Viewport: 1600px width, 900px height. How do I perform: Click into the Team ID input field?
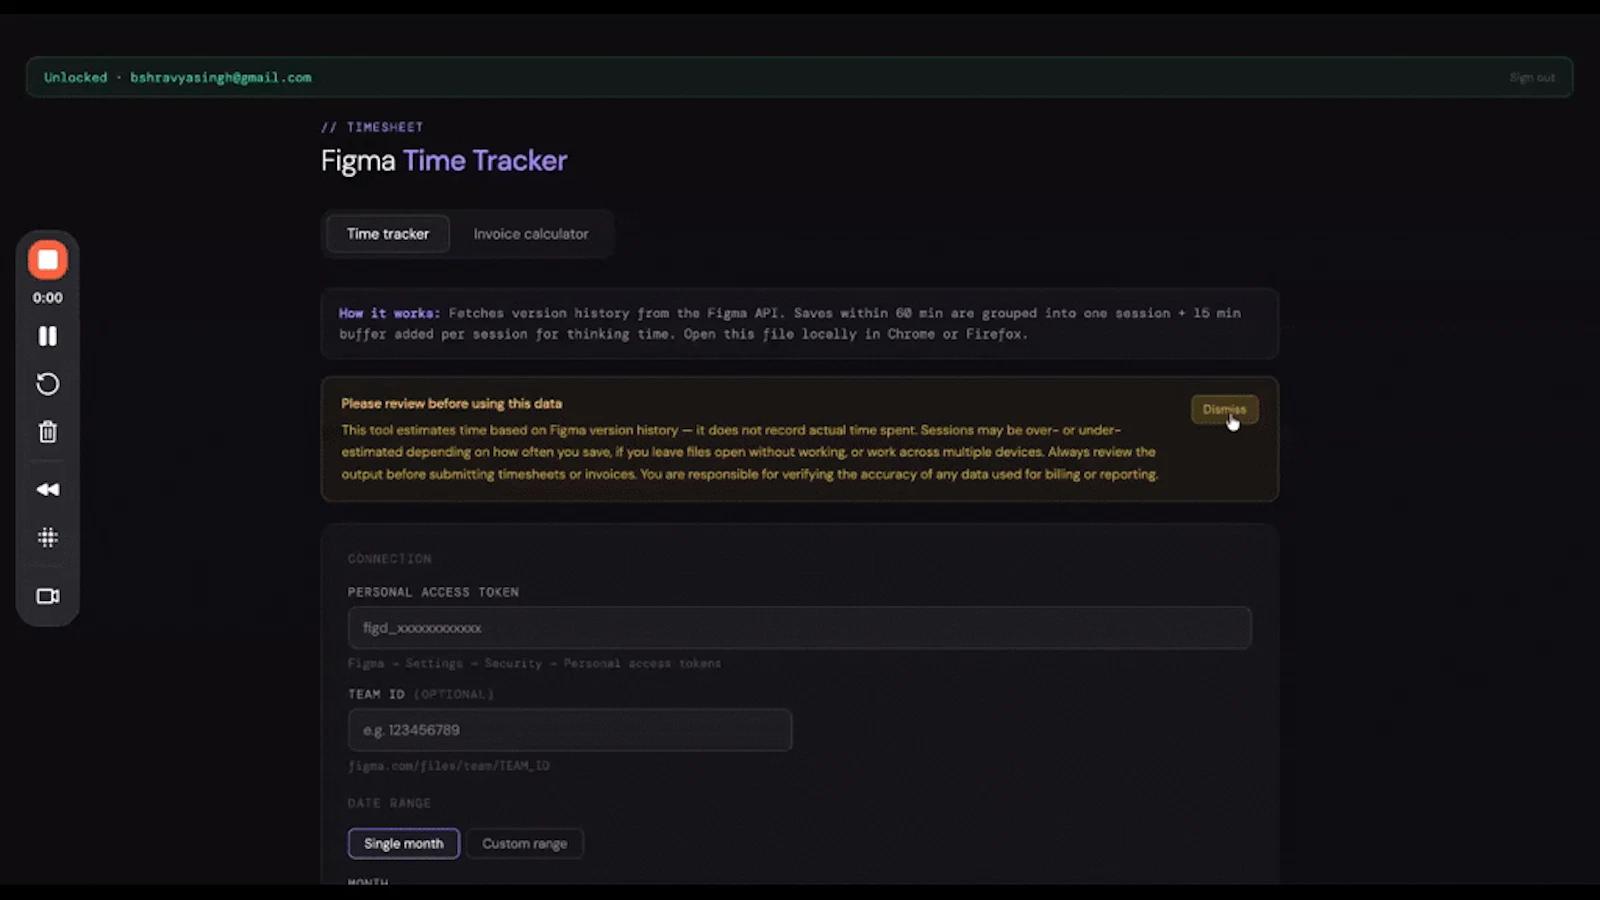[x=570, y=730]
